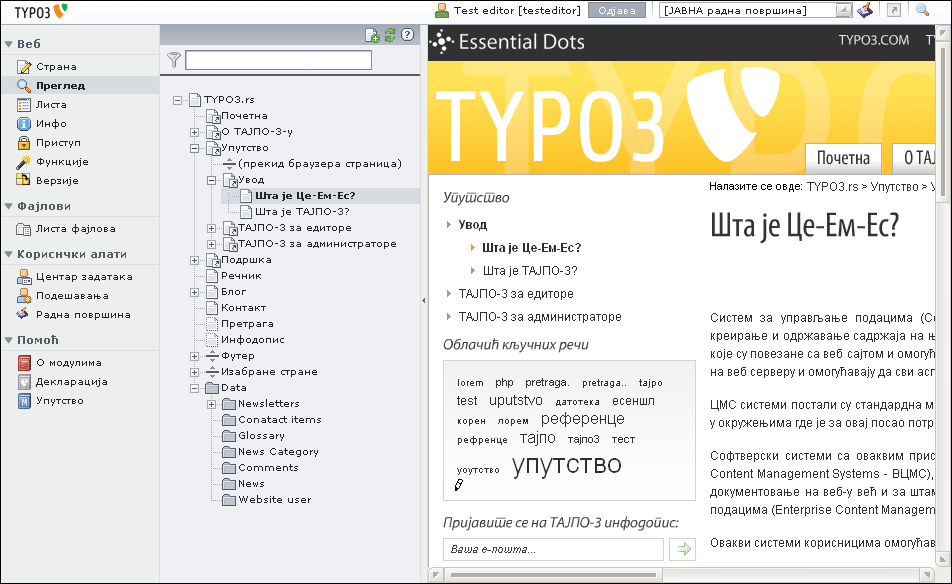Screen dimensions: 952x584
Task: Expand the Блог tree node
Action: [194, 292]
